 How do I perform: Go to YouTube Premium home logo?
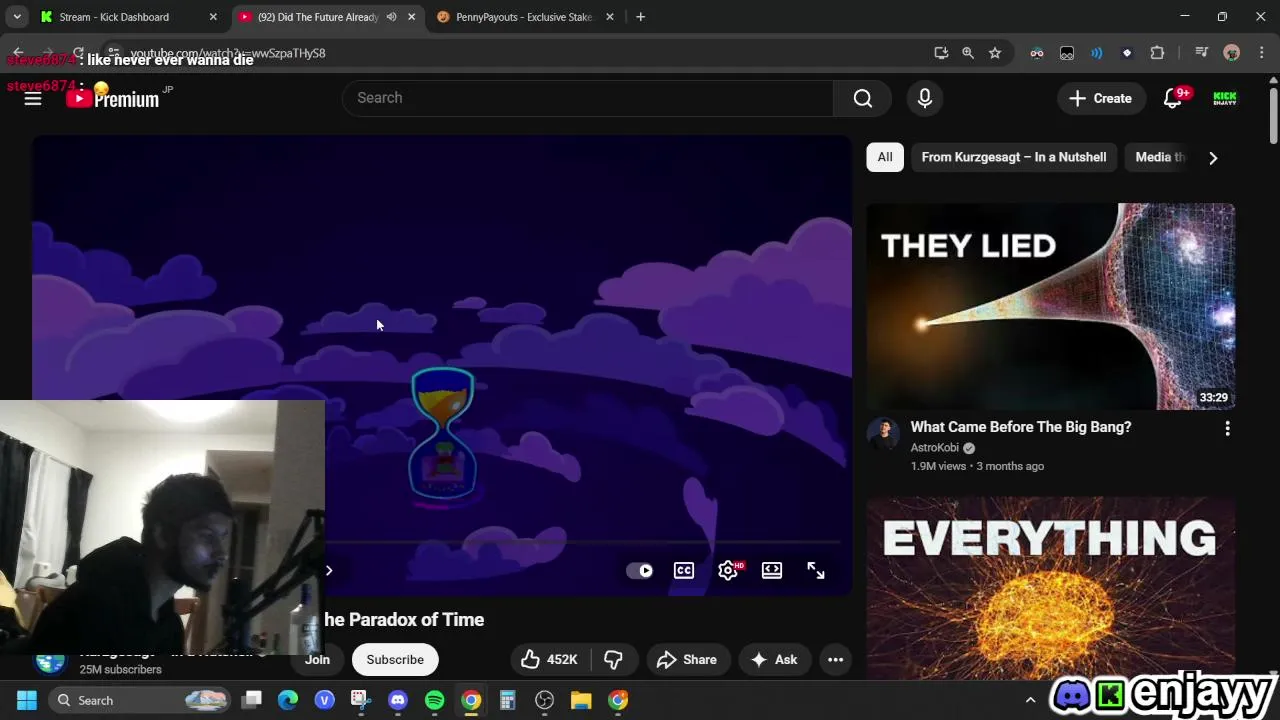point(113,98)
